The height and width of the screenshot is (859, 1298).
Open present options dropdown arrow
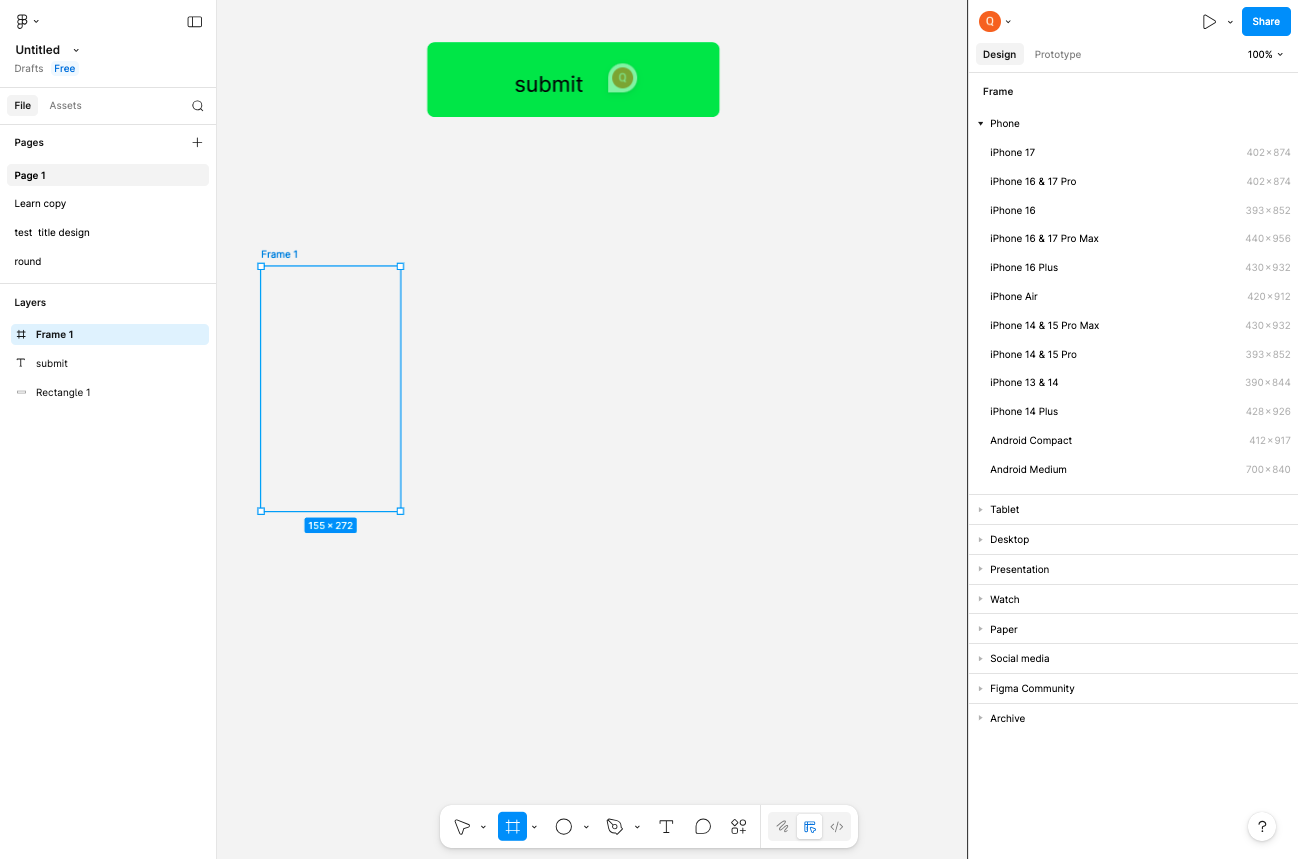1230,22
